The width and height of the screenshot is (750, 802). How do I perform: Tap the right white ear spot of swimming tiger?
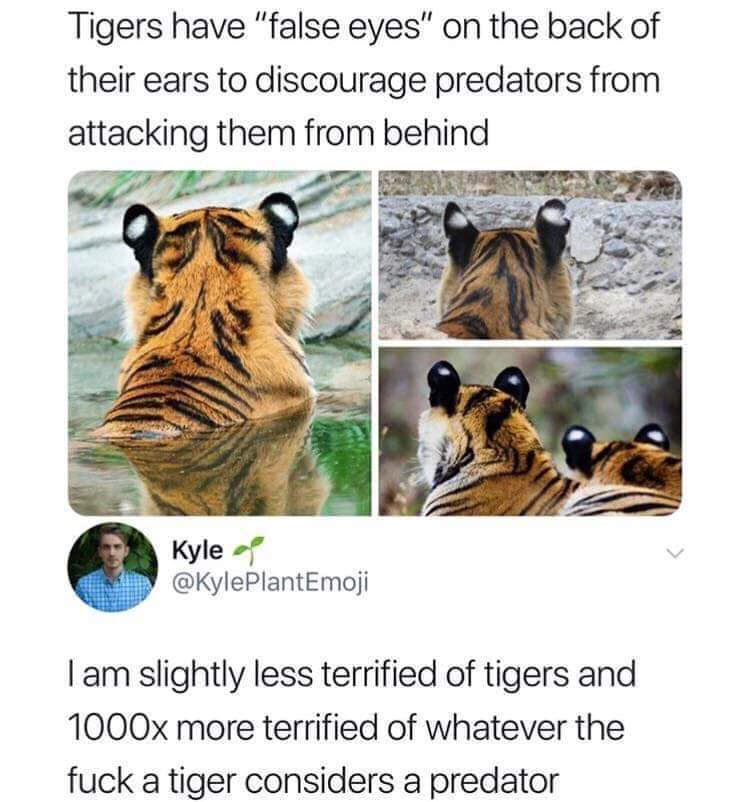click(283, 212)
